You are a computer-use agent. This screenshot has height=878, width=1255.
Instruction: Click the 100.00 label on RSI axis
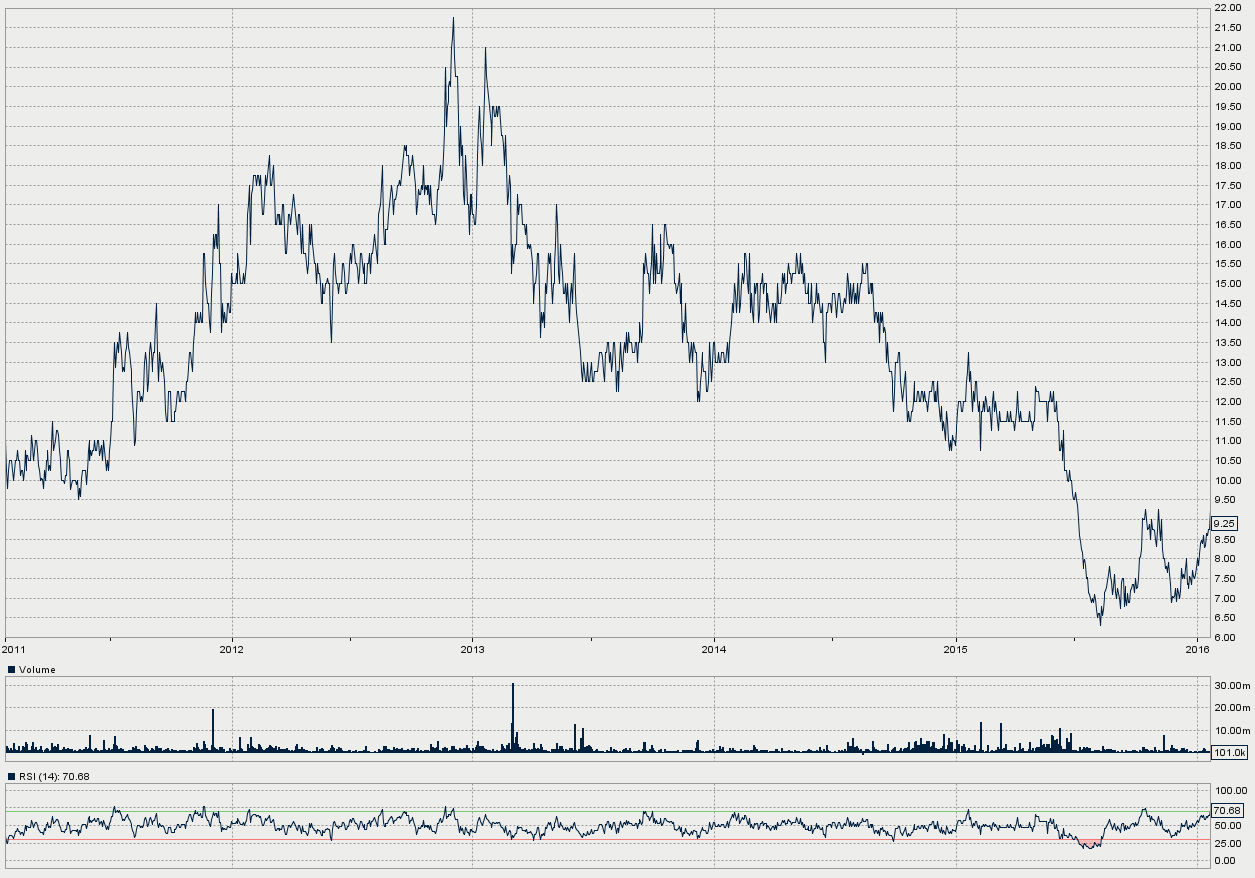(x=1228, y=791)
